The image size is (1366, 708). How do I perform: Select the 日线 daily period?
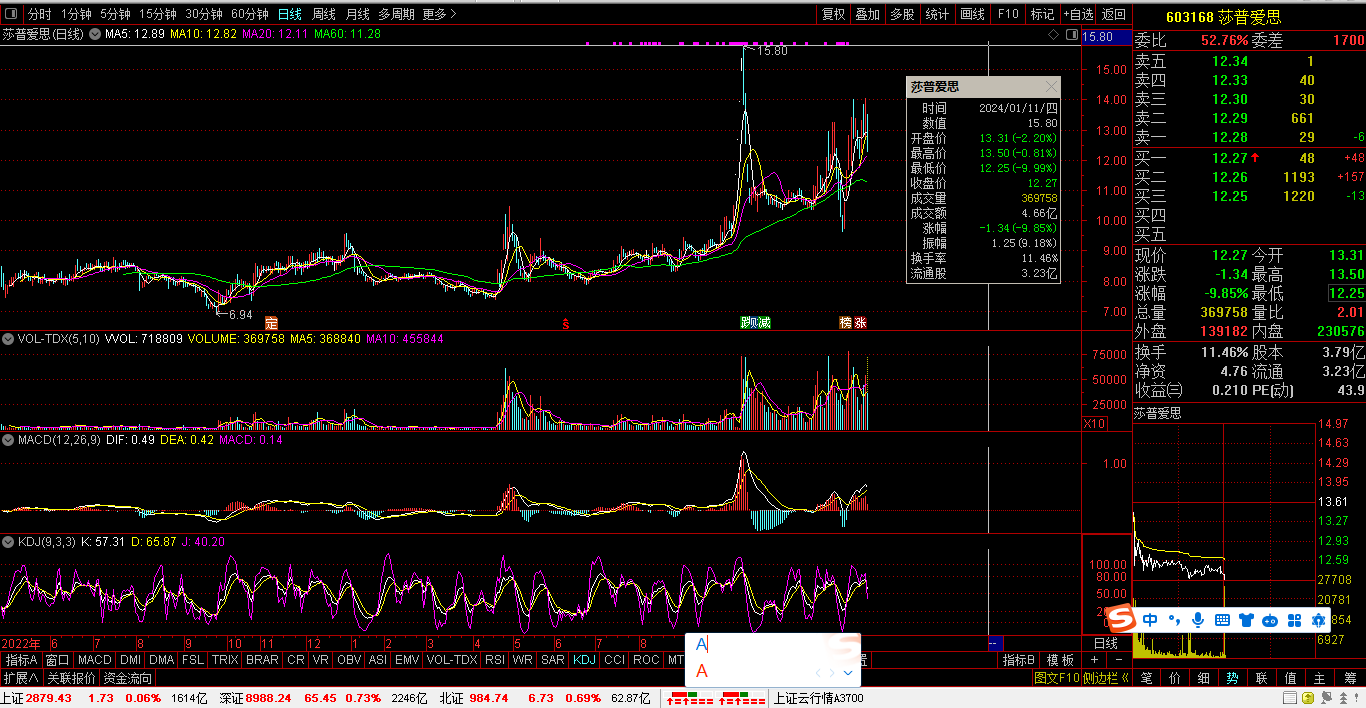290,14
